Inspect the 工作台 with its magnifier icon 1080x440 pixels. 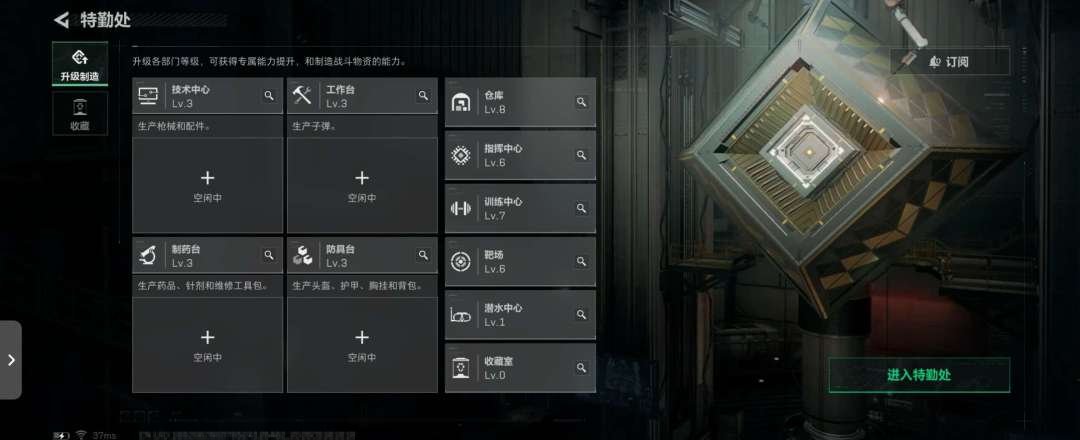click(x=423, y=96)
